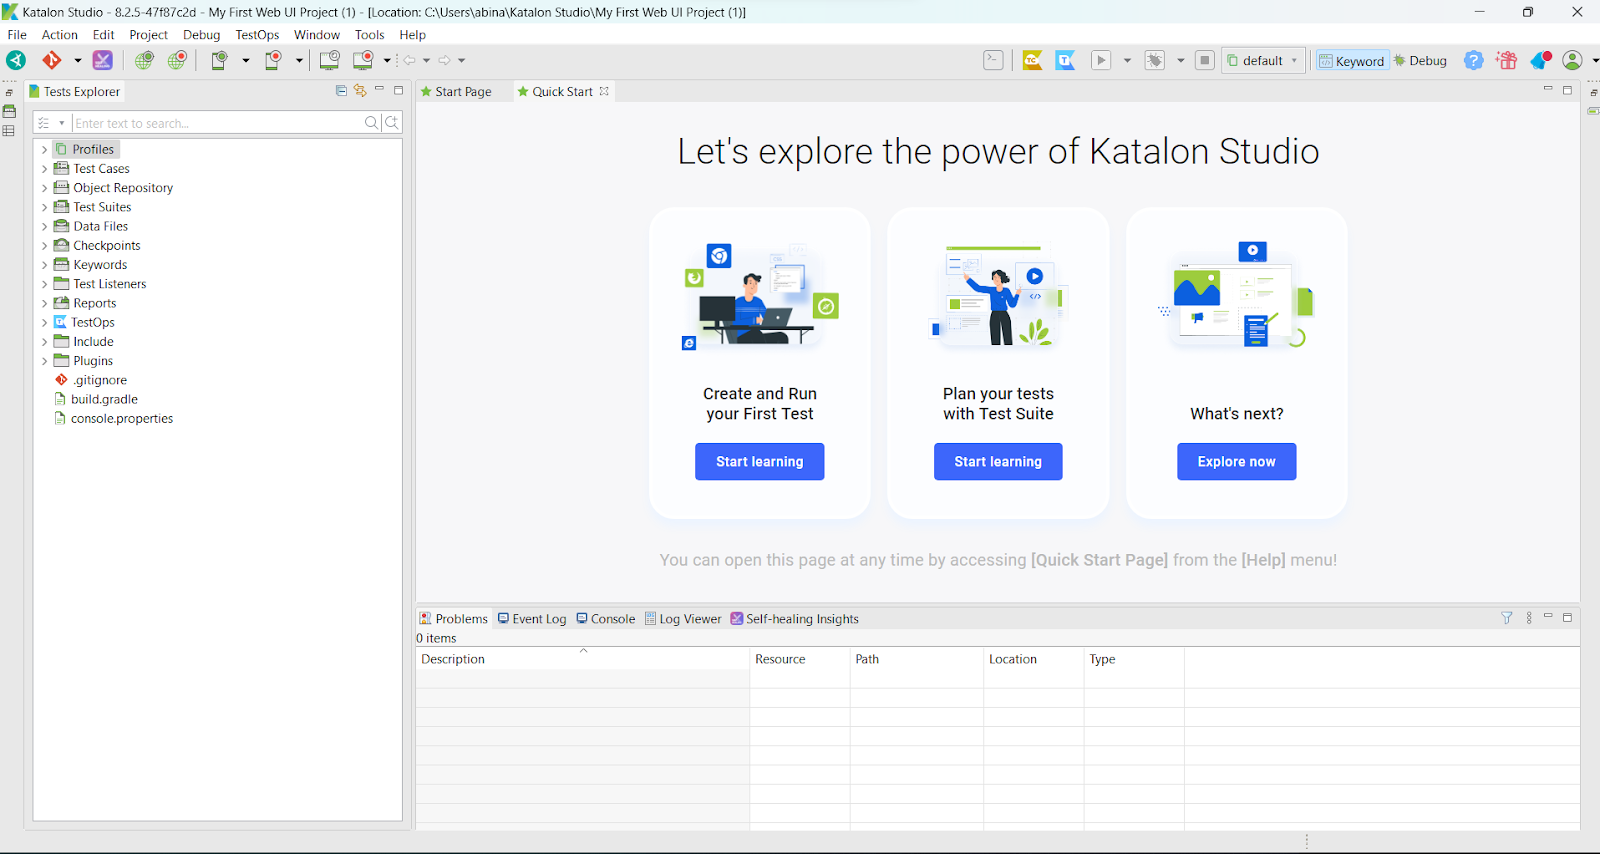Open the Run button dropdown arrow
Image resolution: width=1600 pixels, height=854 pixels.
(x=1127, y=61)
